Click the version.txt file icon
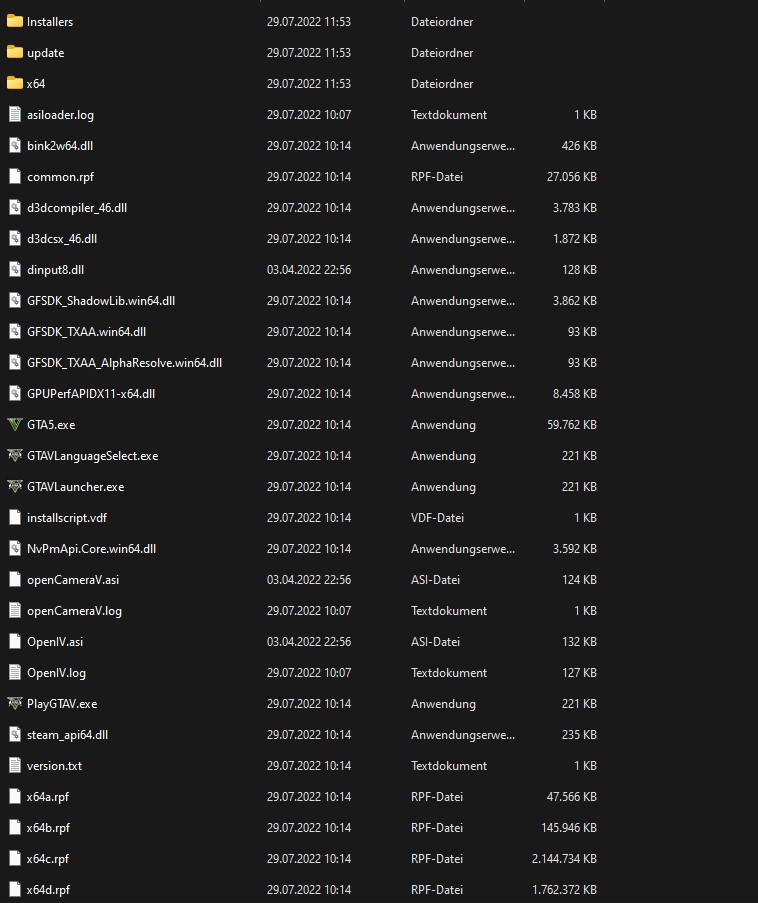This screenshot has width=758, height=903. point(15,766)
